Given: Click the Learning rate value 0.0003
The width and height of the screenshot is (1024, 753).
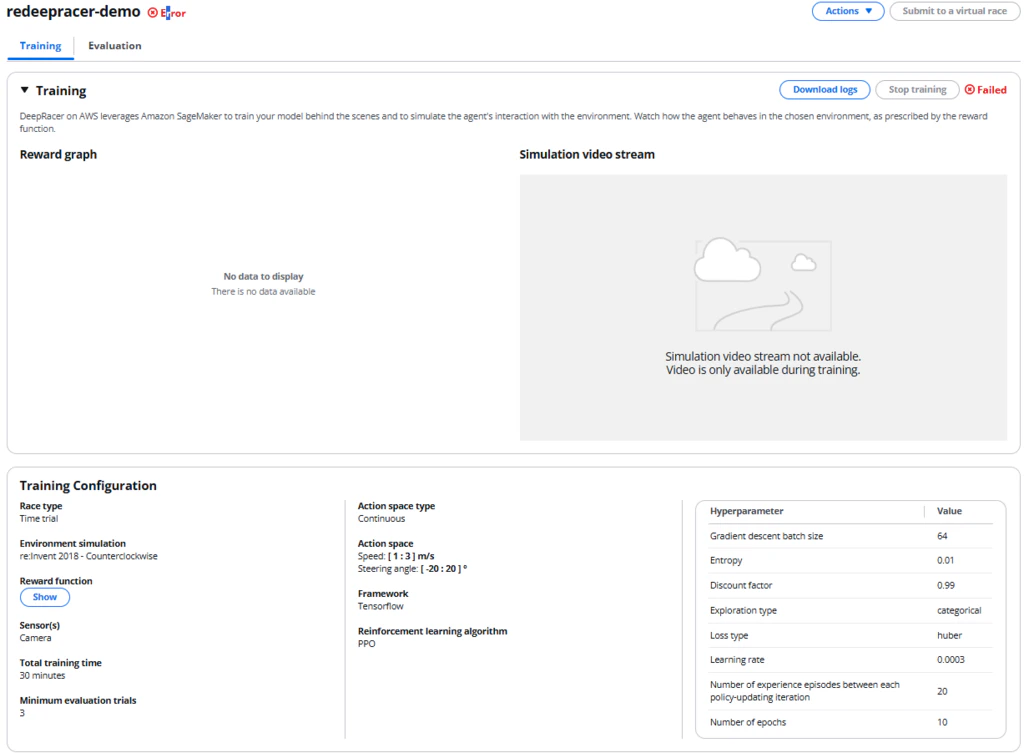Looking at the screenshot, I should 951,660.
